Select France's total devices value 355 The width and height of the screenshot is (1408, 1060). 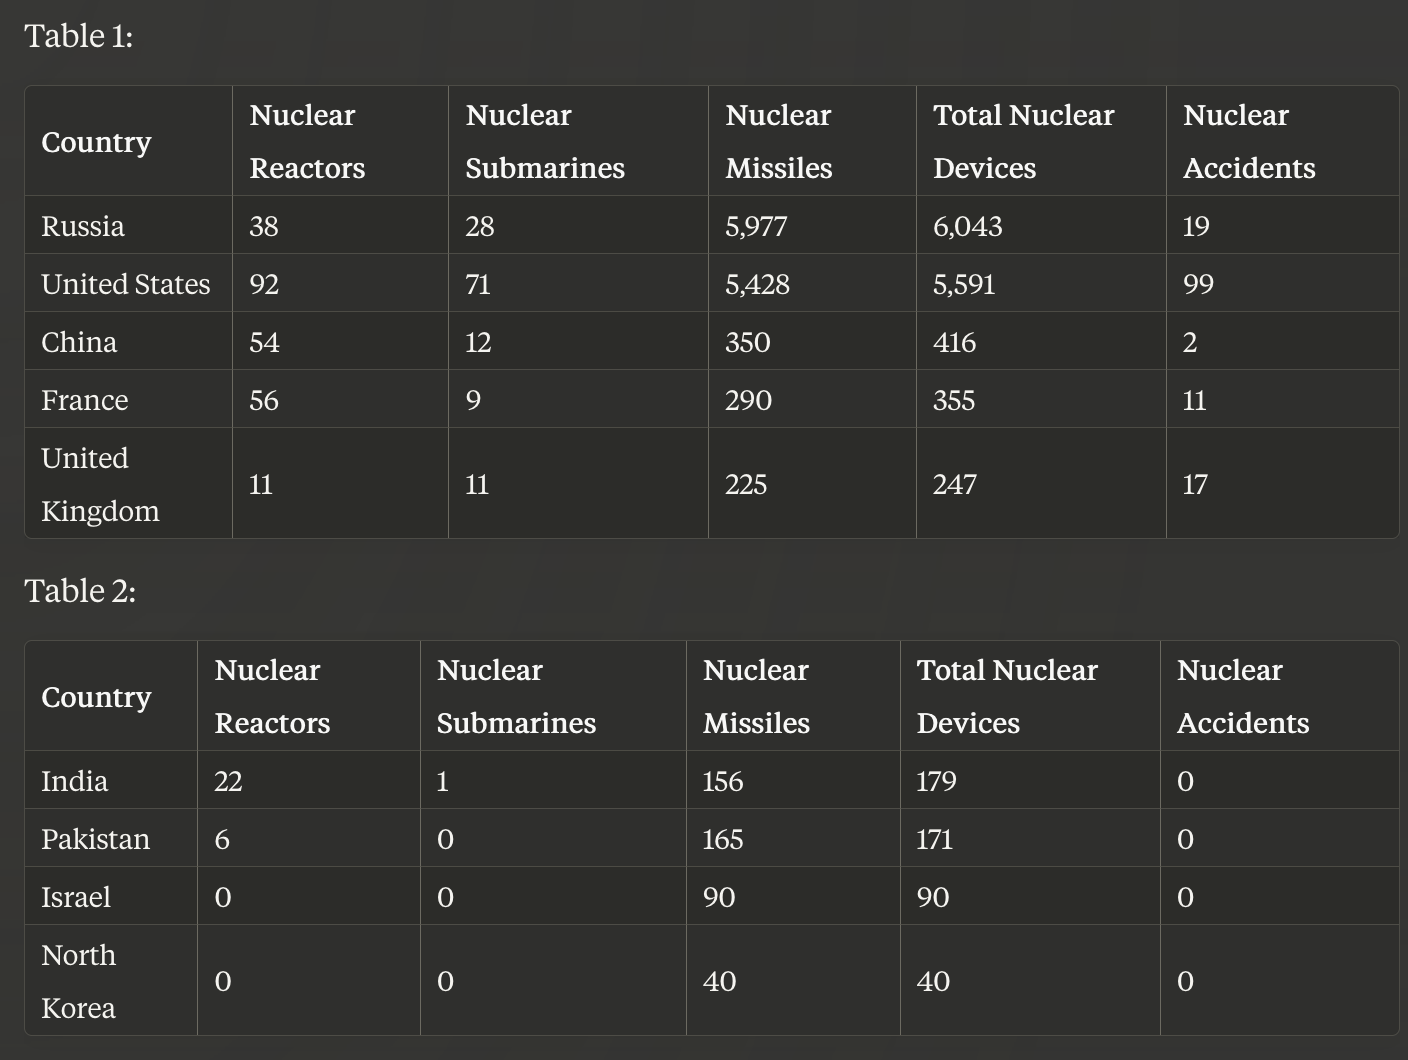(x=954, y=400)
